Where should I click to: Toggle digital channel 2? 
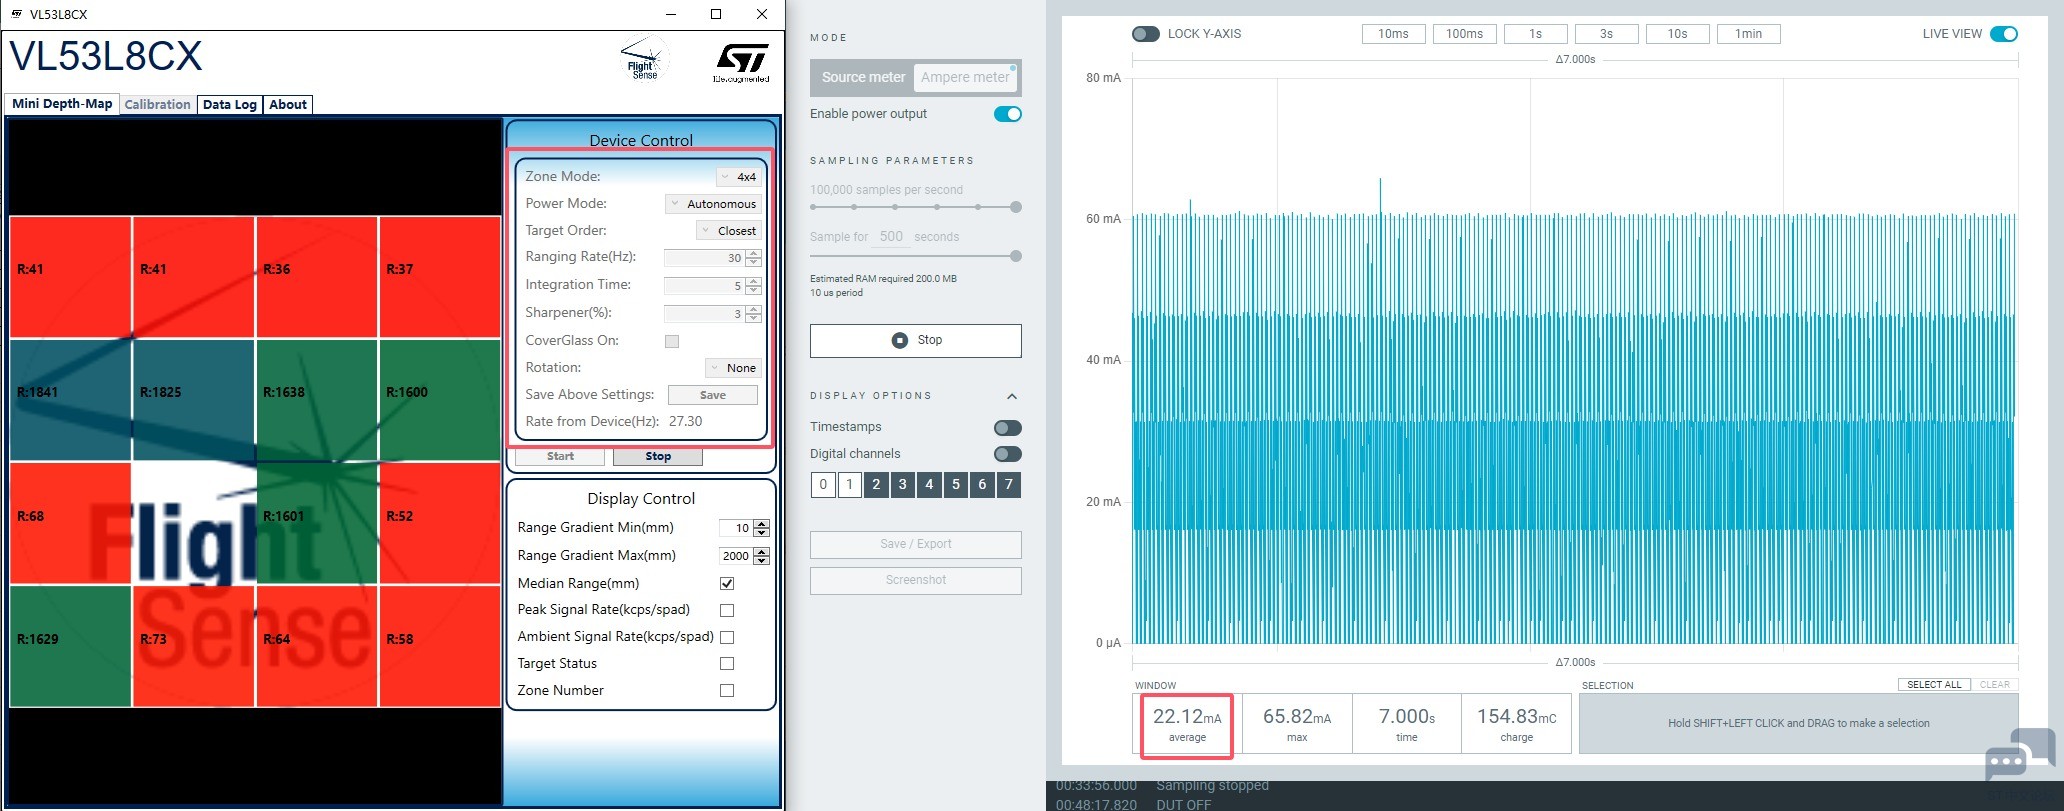876,485
